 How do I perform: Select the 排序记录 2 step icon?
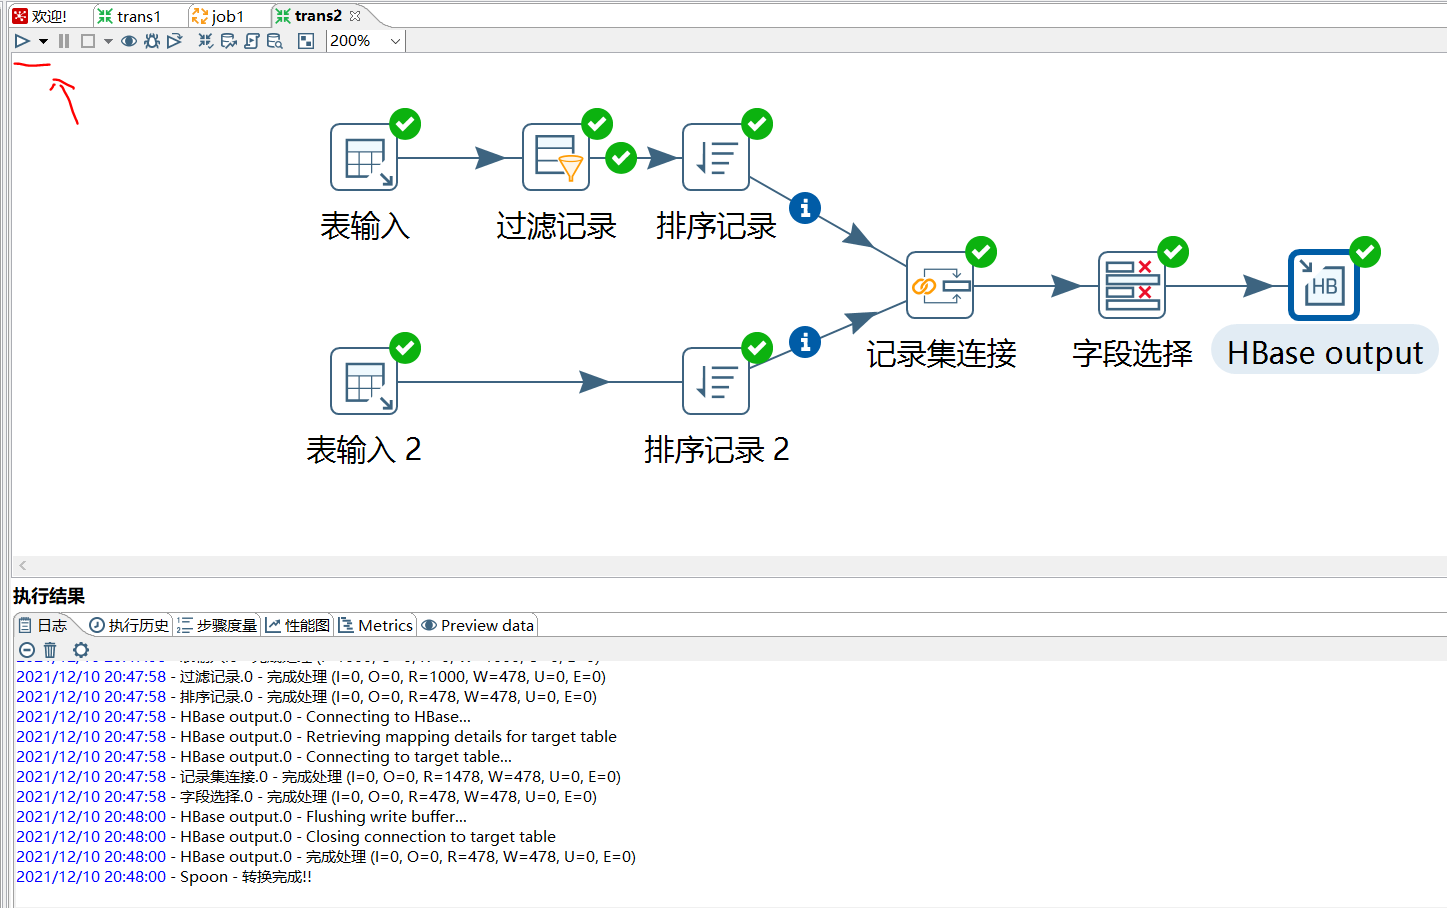716,381
